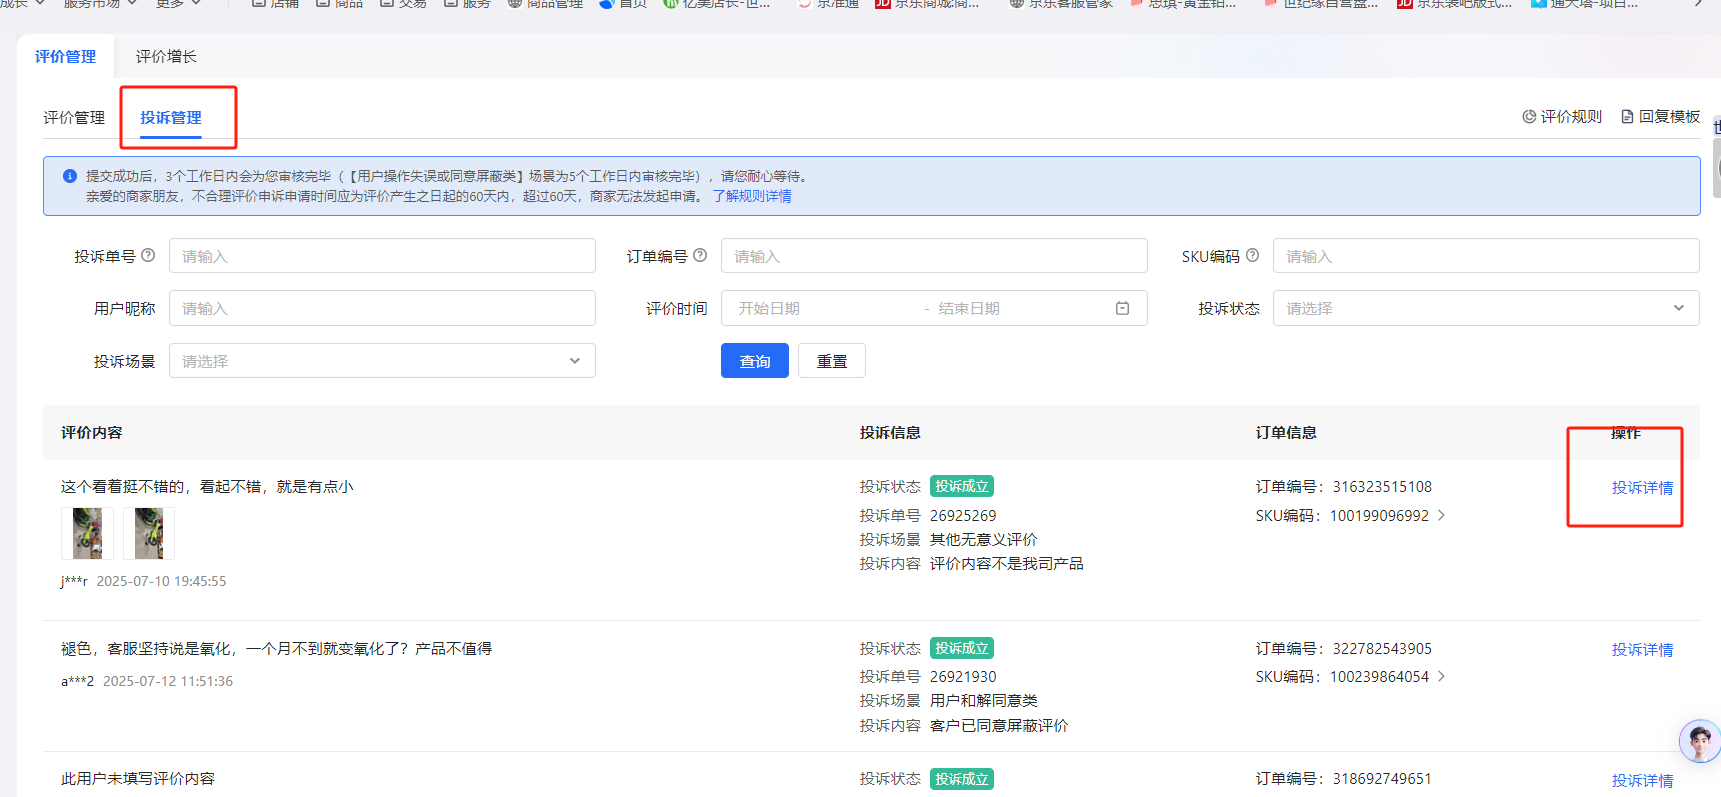Click calendar icon in 评价时间 field
This screenshot has height=797, width=1721.
[1122, 309]
